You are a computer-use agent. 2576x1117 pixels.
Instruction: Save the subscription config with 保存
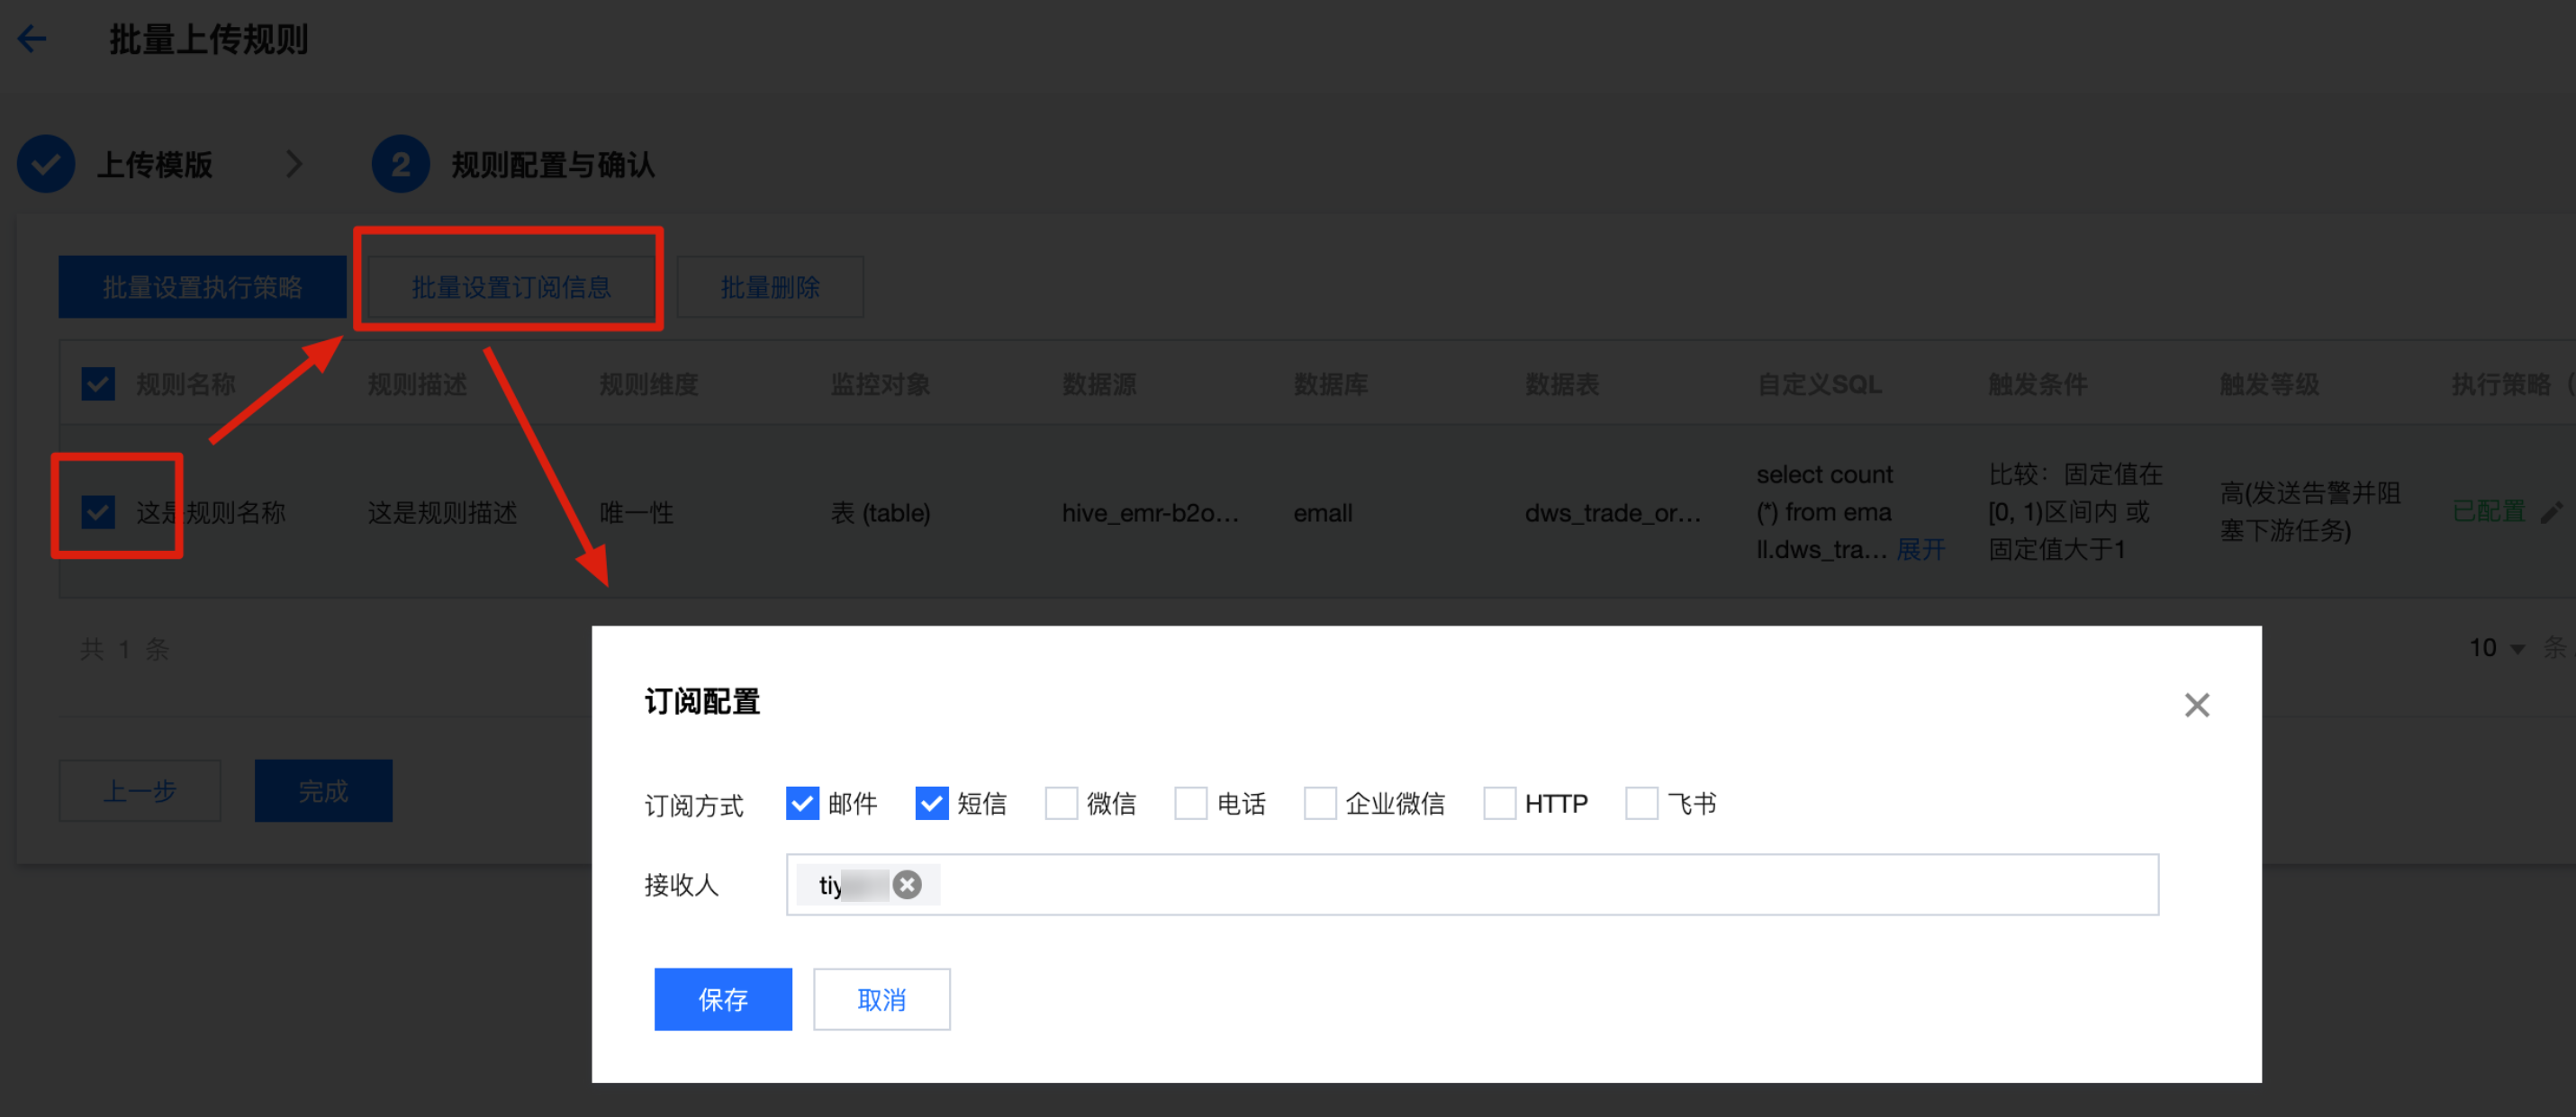pos(722,999)
